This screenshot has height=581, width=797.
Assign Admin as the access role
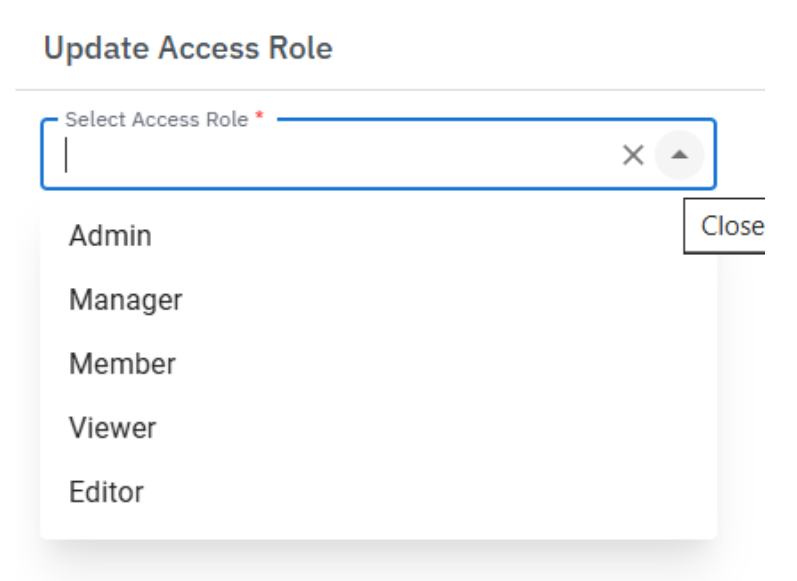(378, 236)
